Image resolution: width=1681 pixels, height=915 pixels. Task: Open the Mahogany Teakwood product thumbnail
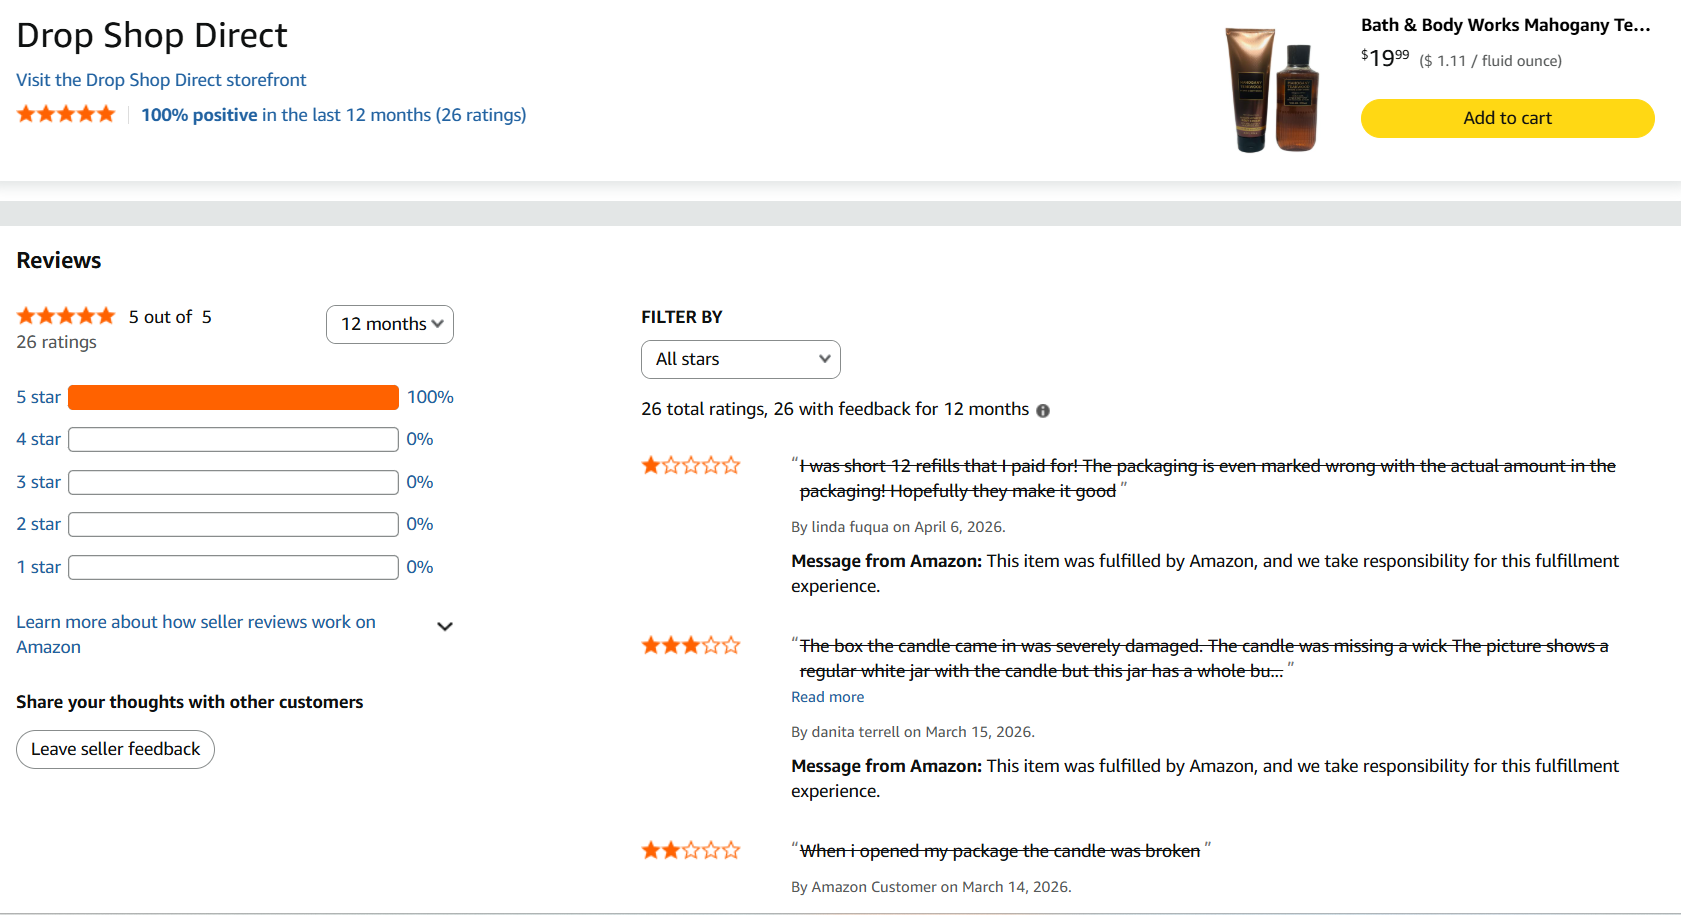tap(1272, 90)
